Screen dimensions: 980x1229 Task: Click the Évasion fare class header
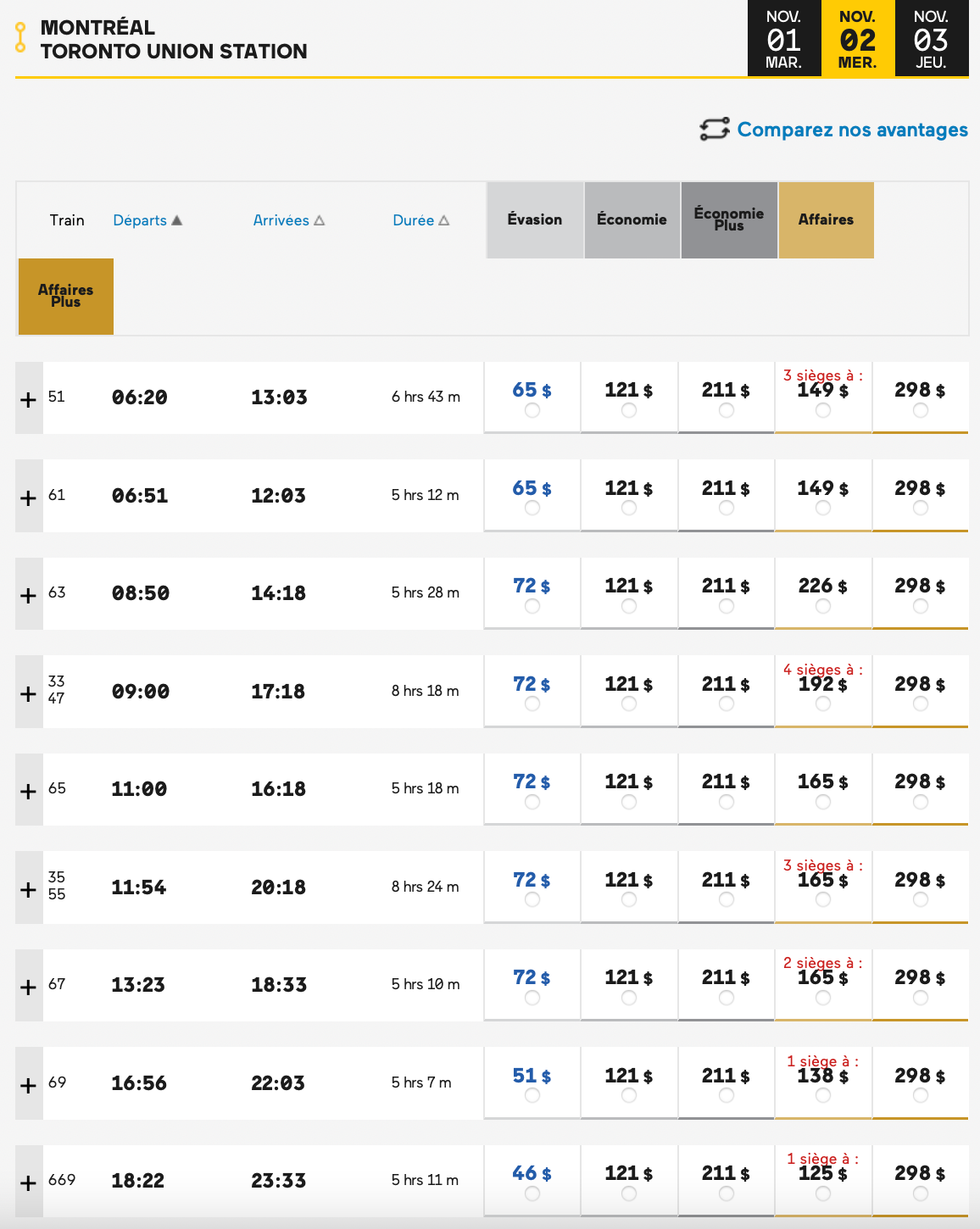point(535,220)
